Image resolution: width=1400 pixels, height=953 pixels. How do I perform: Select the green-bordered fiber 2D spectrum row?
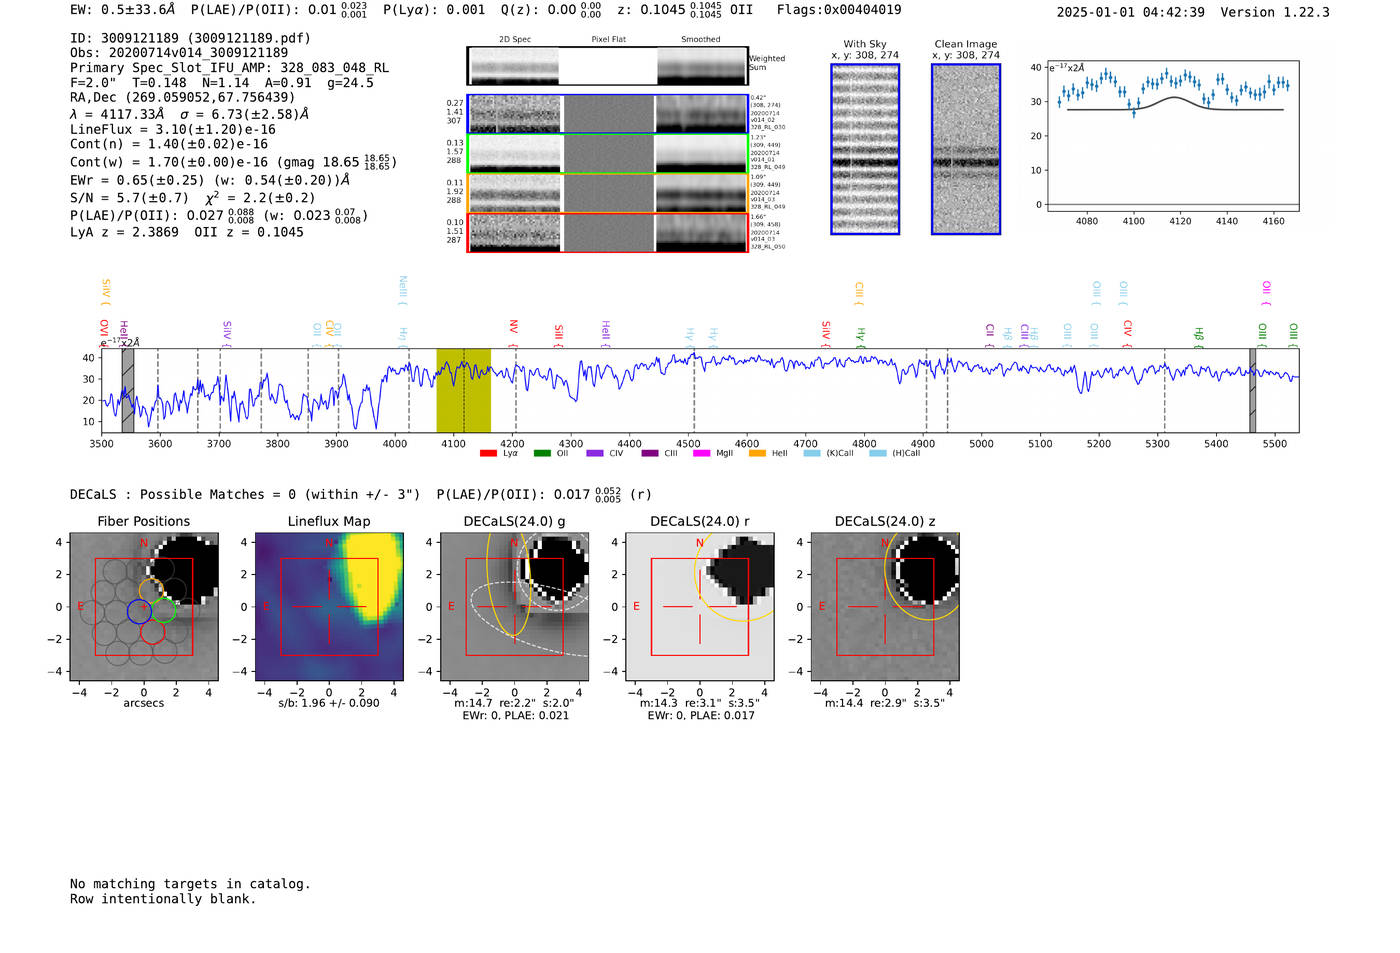click(x=608, y=153)
